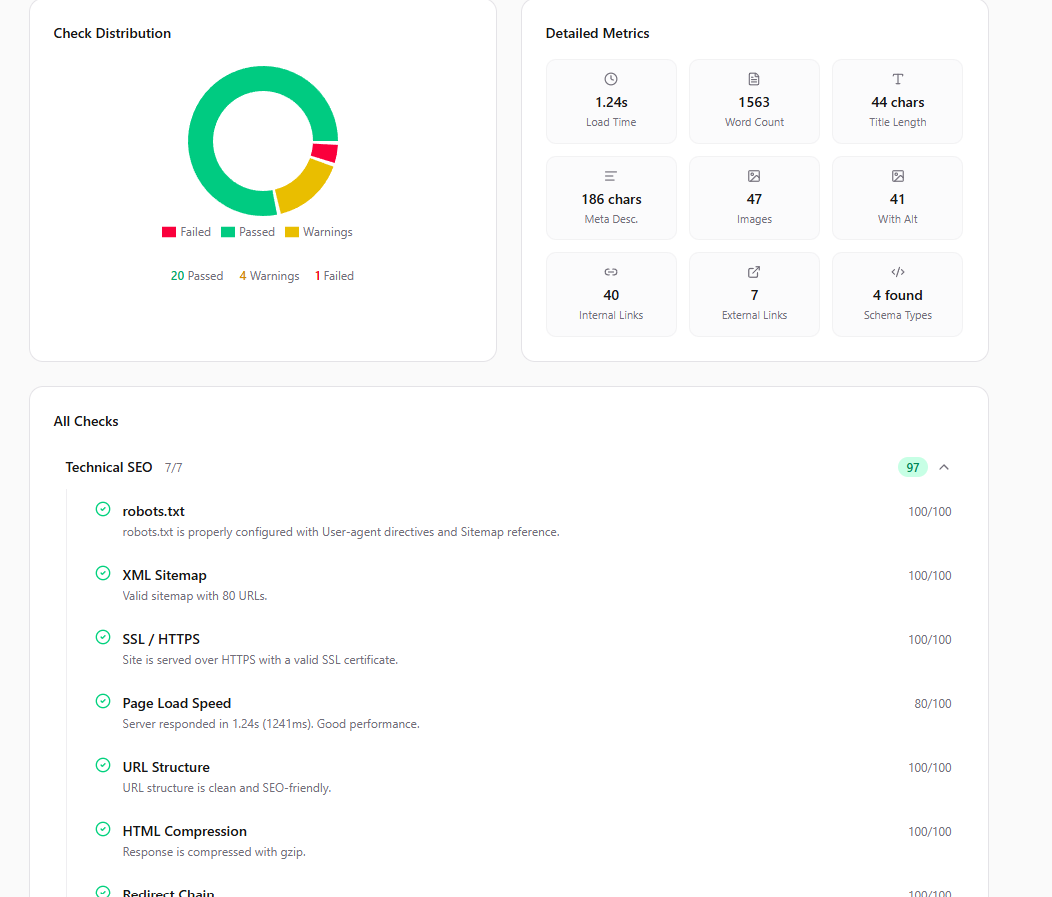The width and height of the screenshot is (1052, 897).
Task: Click 'Response is compressed with gzip.' description
Action: [214, 852]
